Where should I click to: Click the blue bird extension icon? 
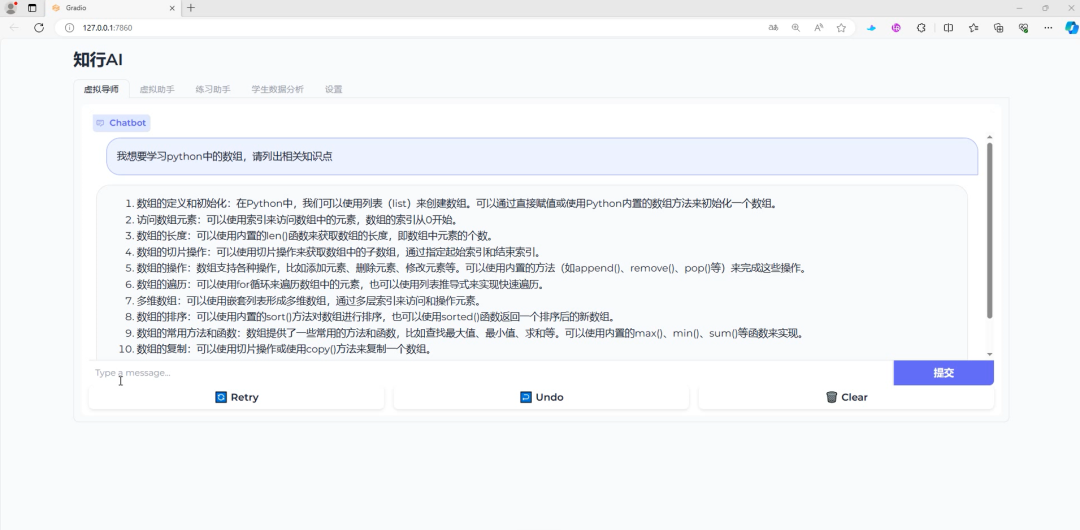(x=871, y=28)
